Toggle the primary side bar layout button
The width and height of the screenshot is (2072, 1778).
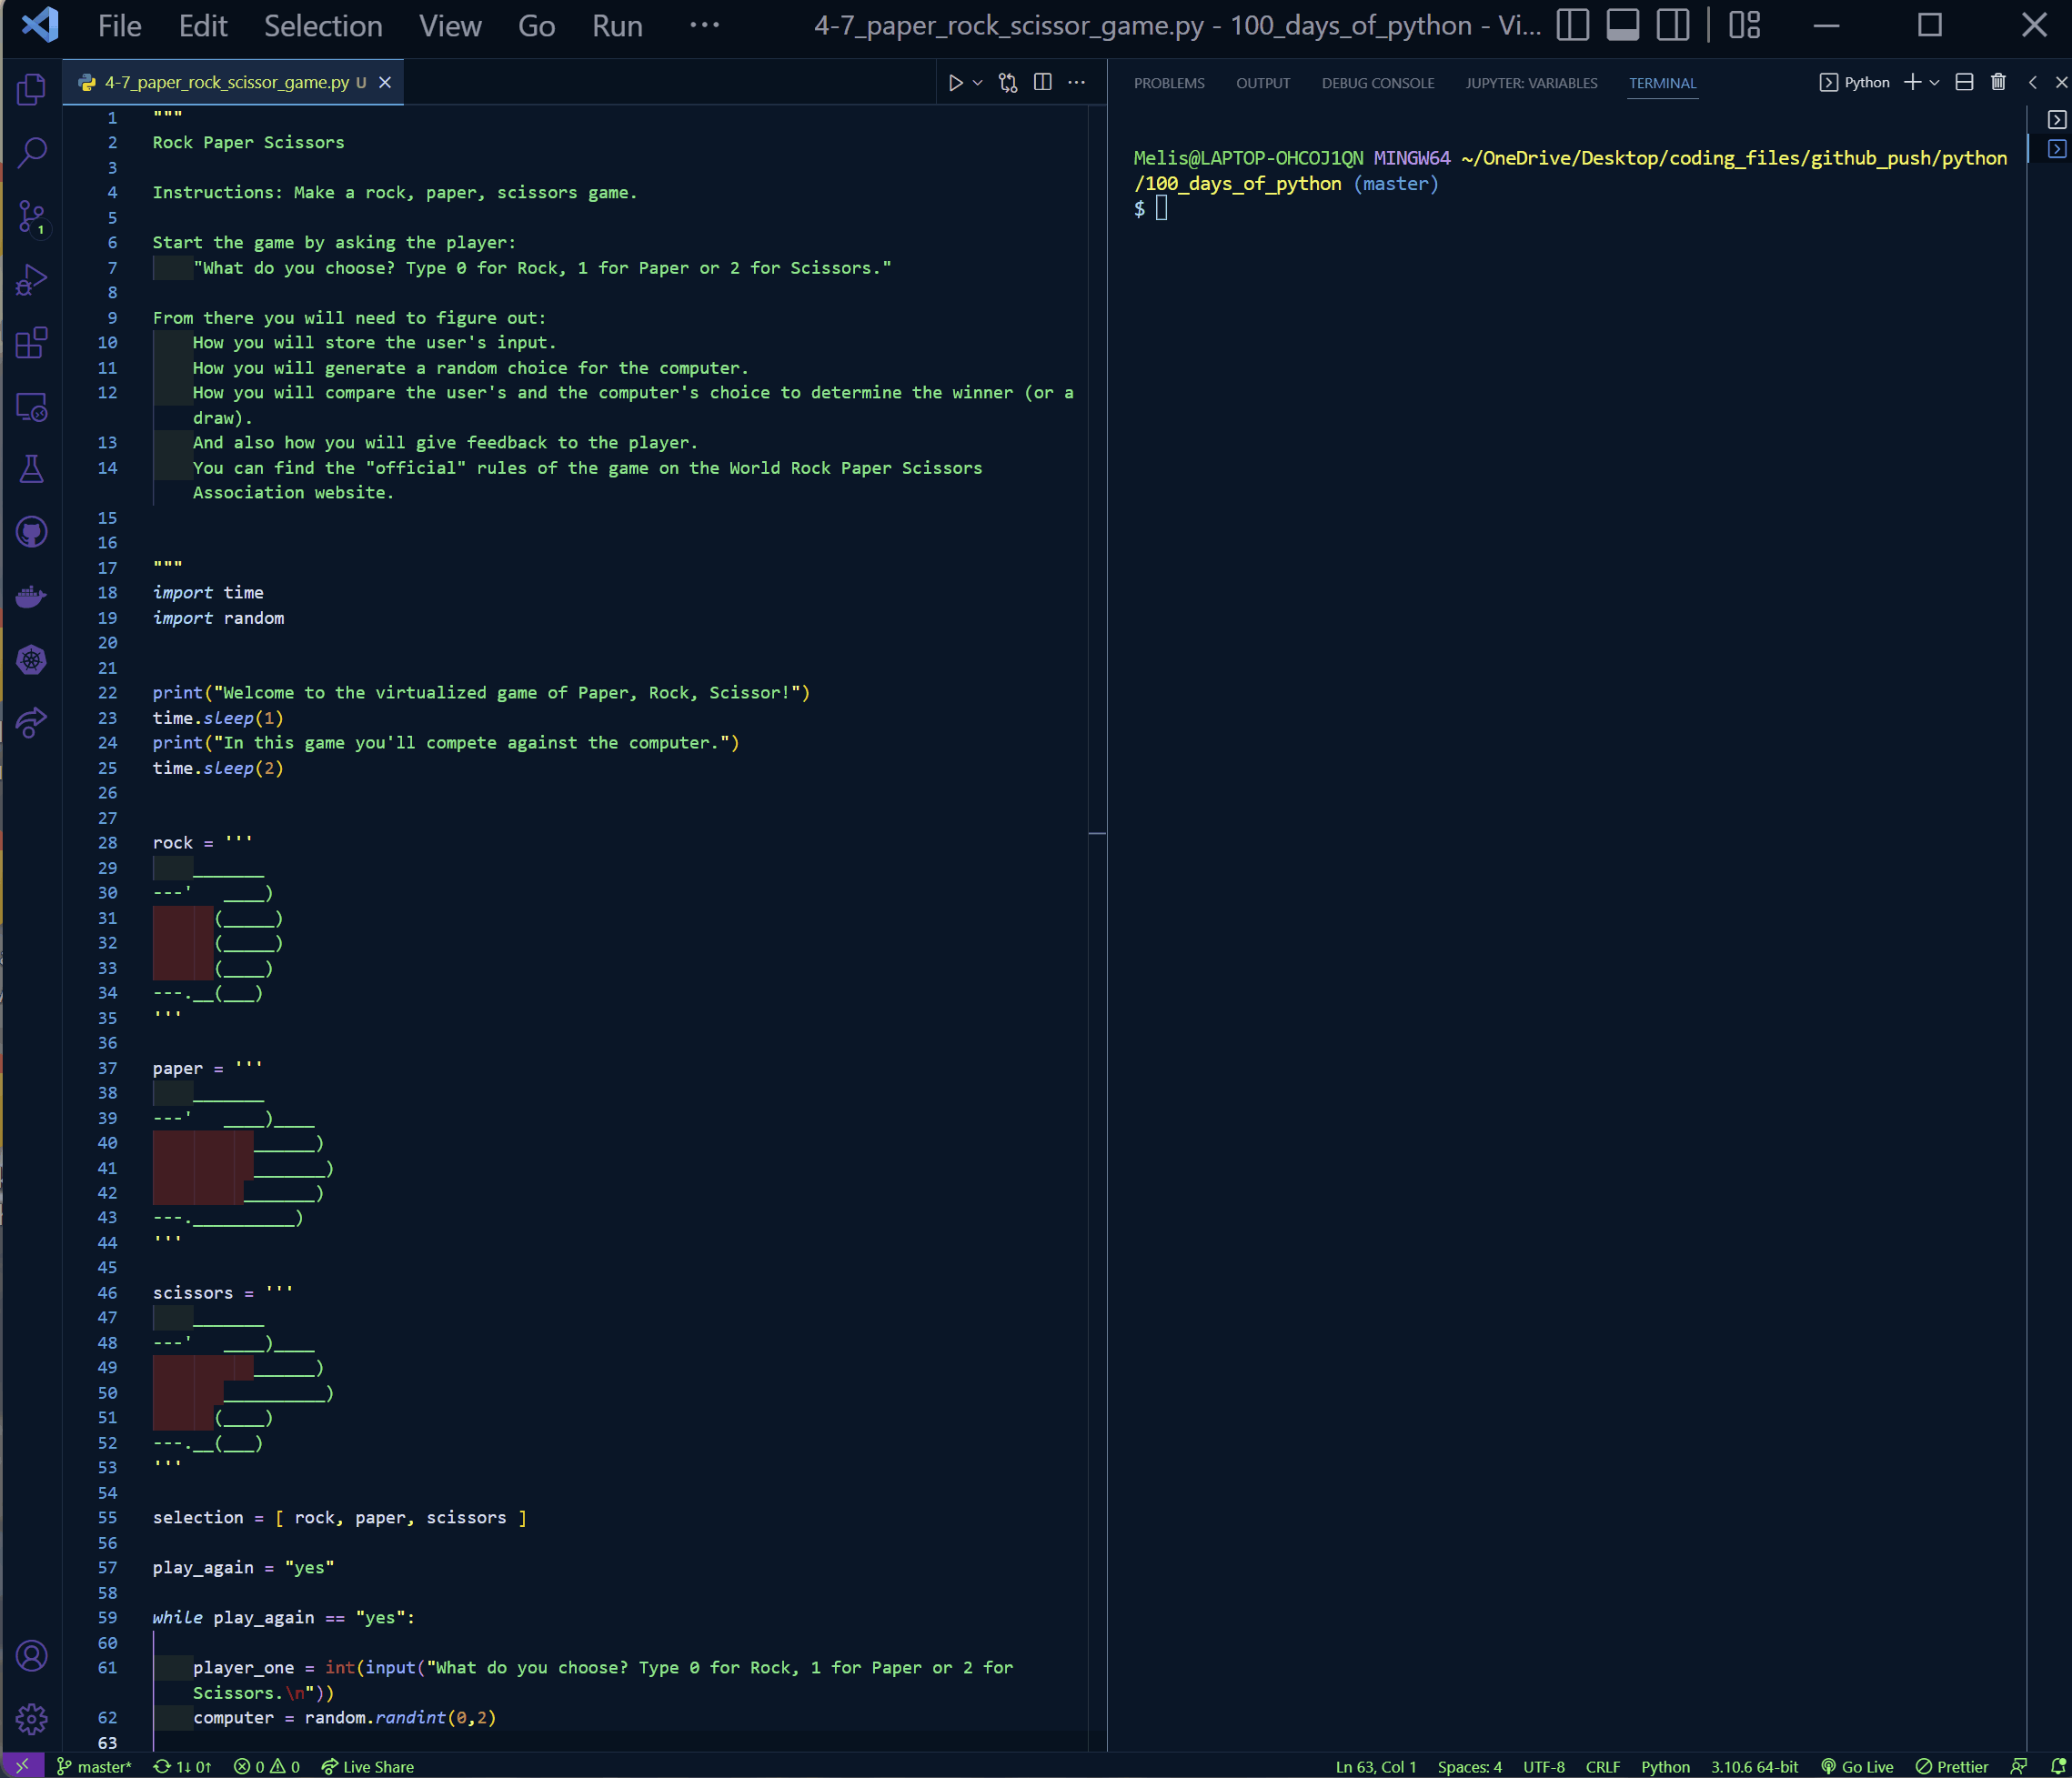tap(1573, 25)
